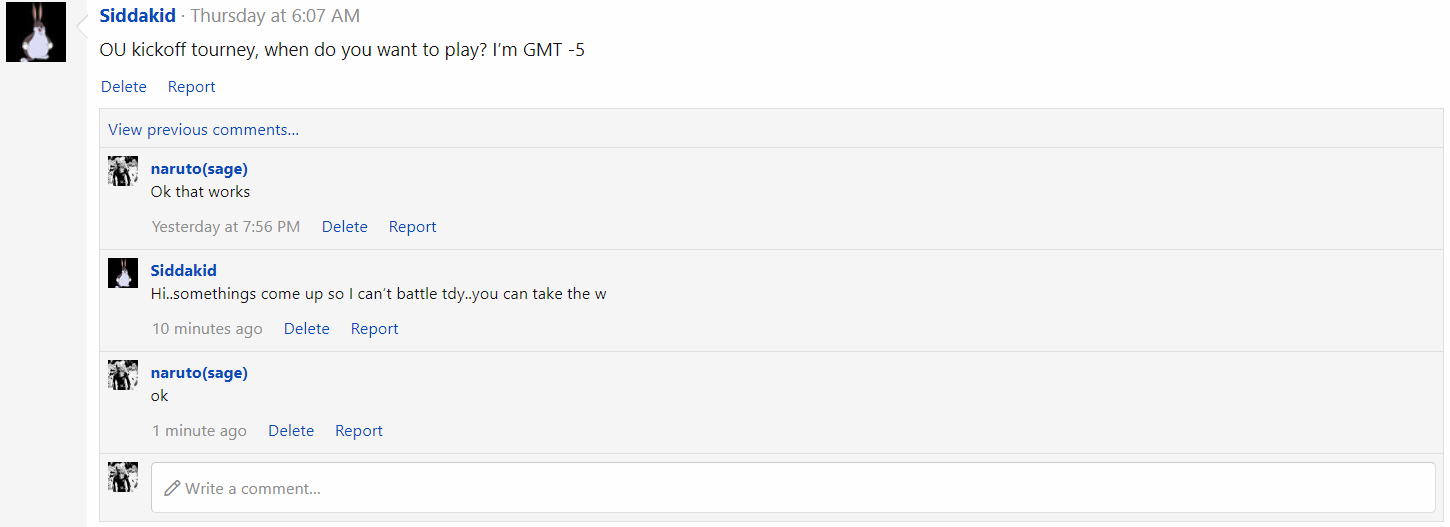Open Siddakid name in the comment thread
Viewport: 1450px width, 527px height.
click(184, 270)
